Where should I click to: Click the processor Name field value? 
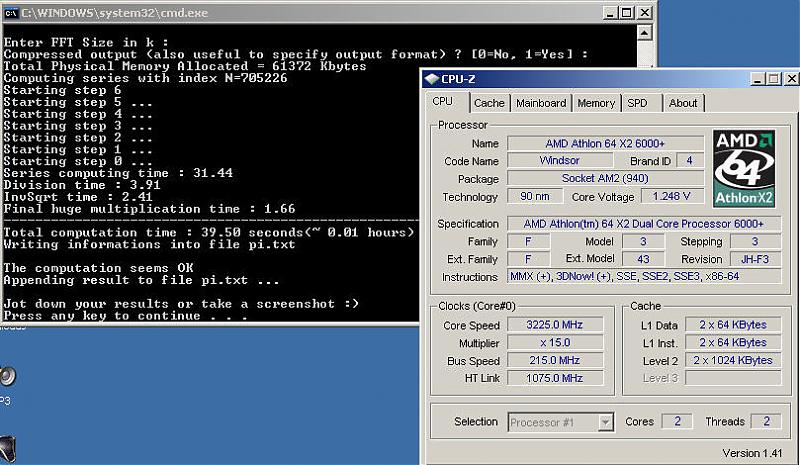coord(605,143)
